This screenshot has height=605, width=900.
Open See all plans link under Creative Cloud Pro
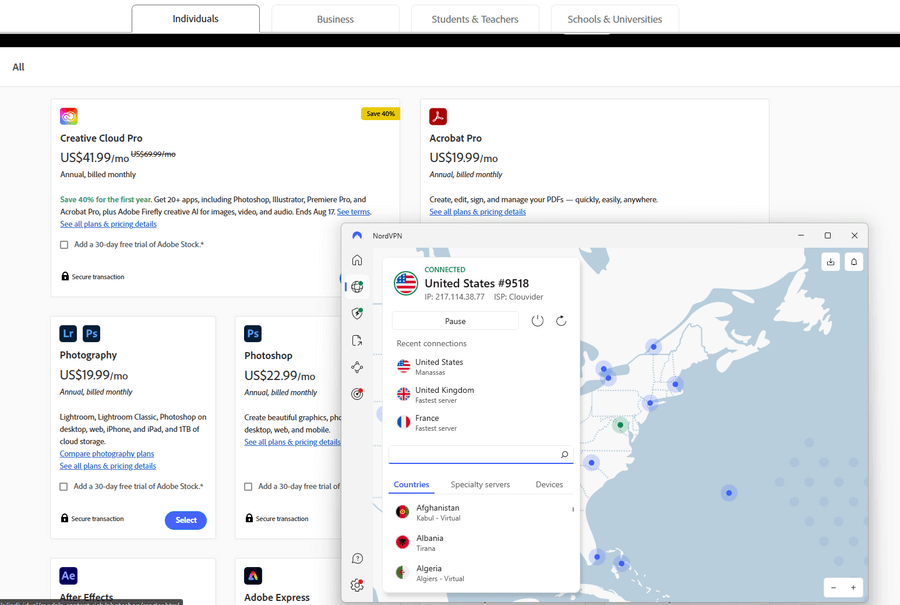coord(108,224)
